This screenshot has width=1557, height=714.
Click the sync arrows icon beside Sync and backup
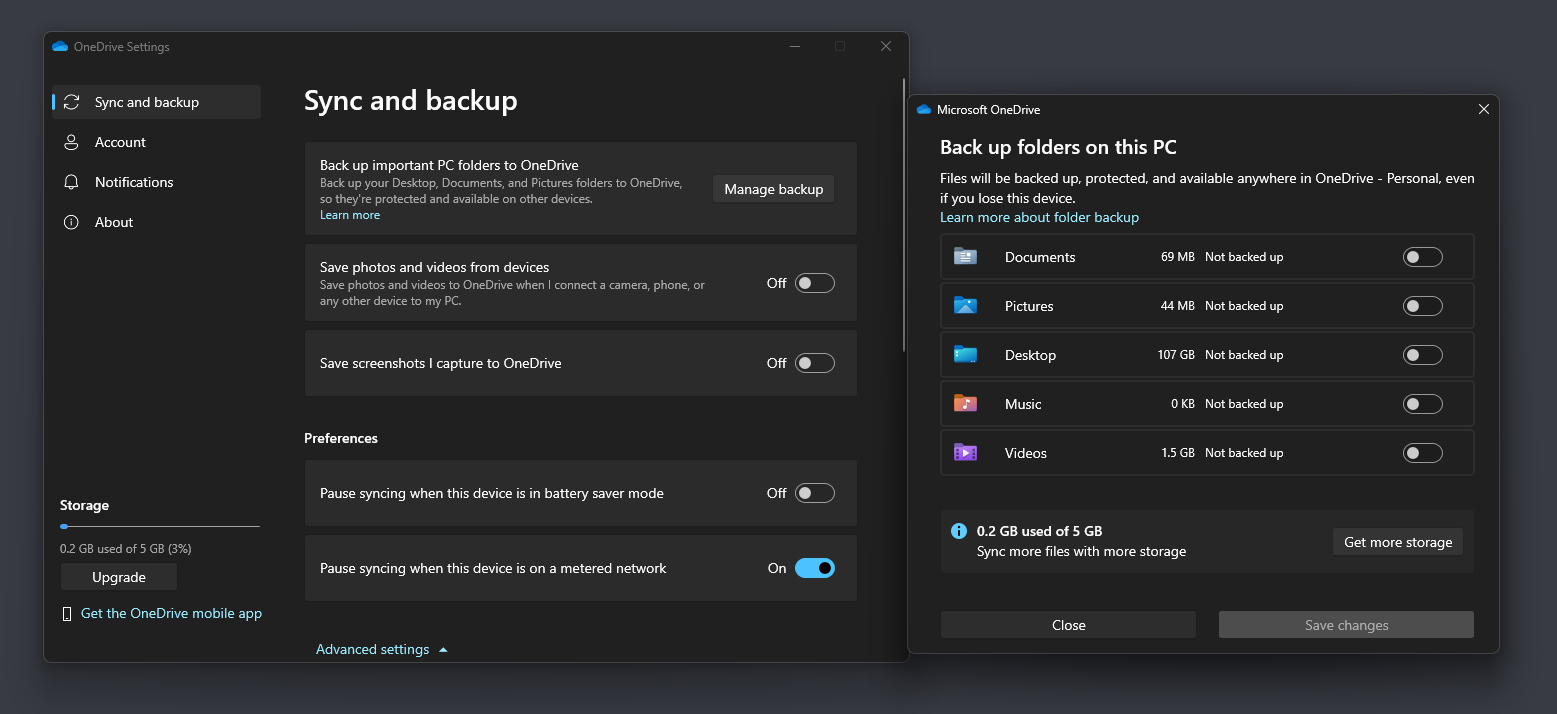point(71,102)
